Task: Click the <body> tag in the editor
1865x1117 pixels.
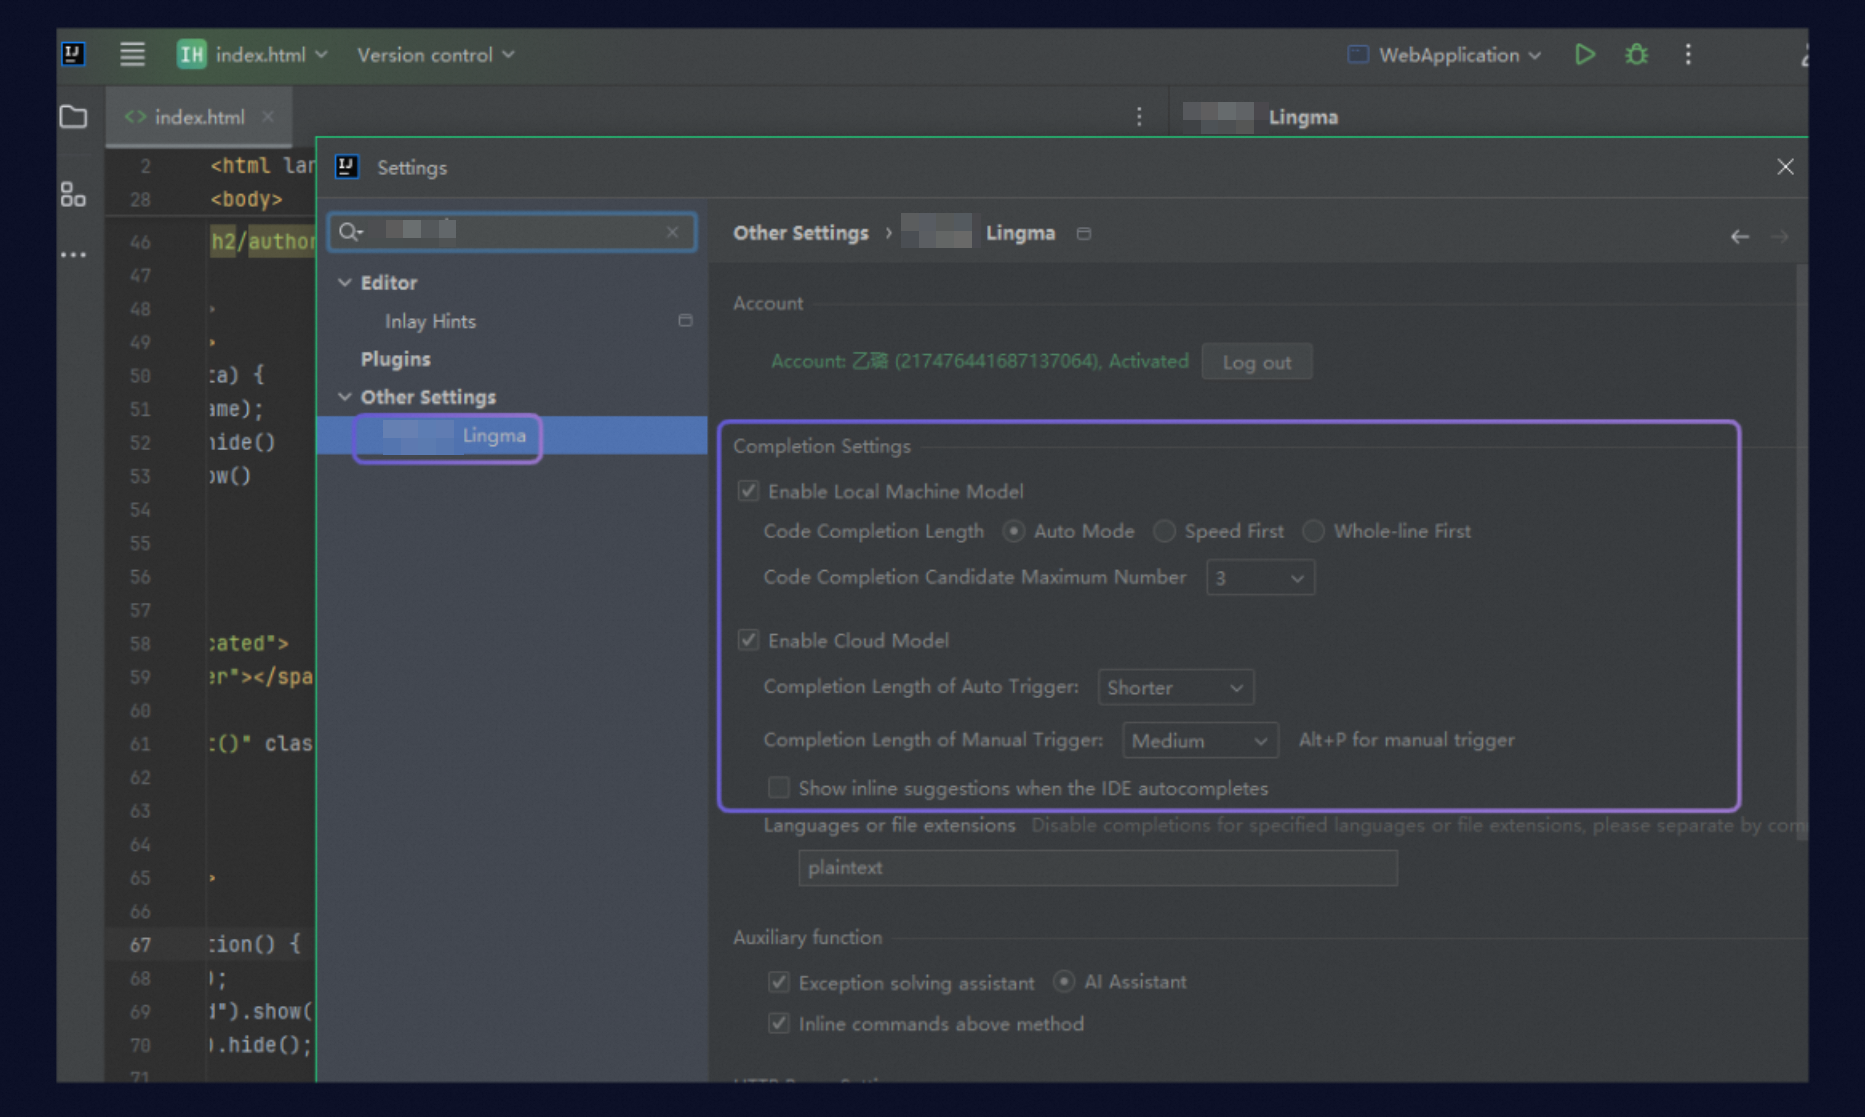Action: pos(246,199)
